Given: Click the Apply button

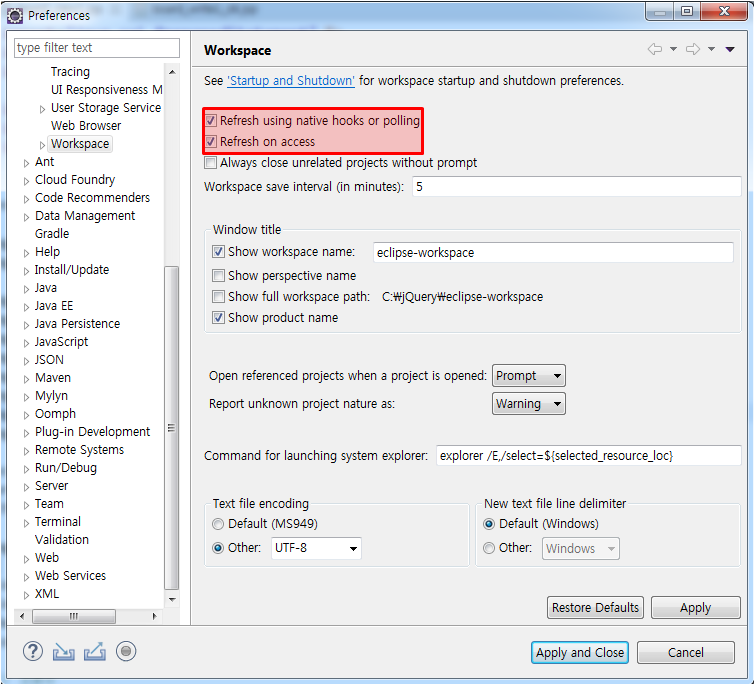Looking at the screenshot, I should tap(695, 607).
